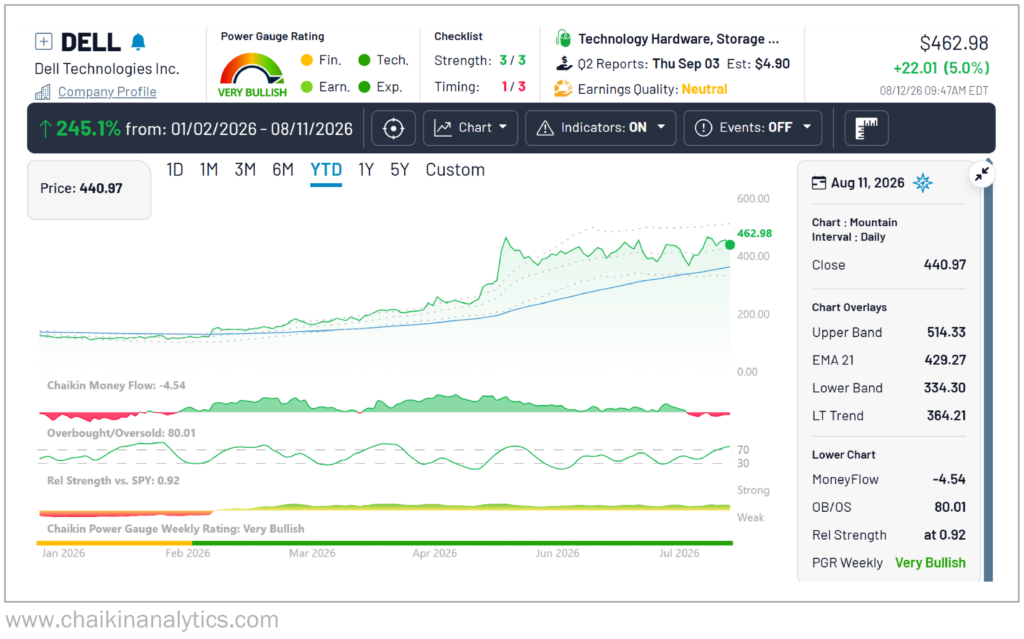Click the MoneyFlow -4.54 value

[949, 480]
